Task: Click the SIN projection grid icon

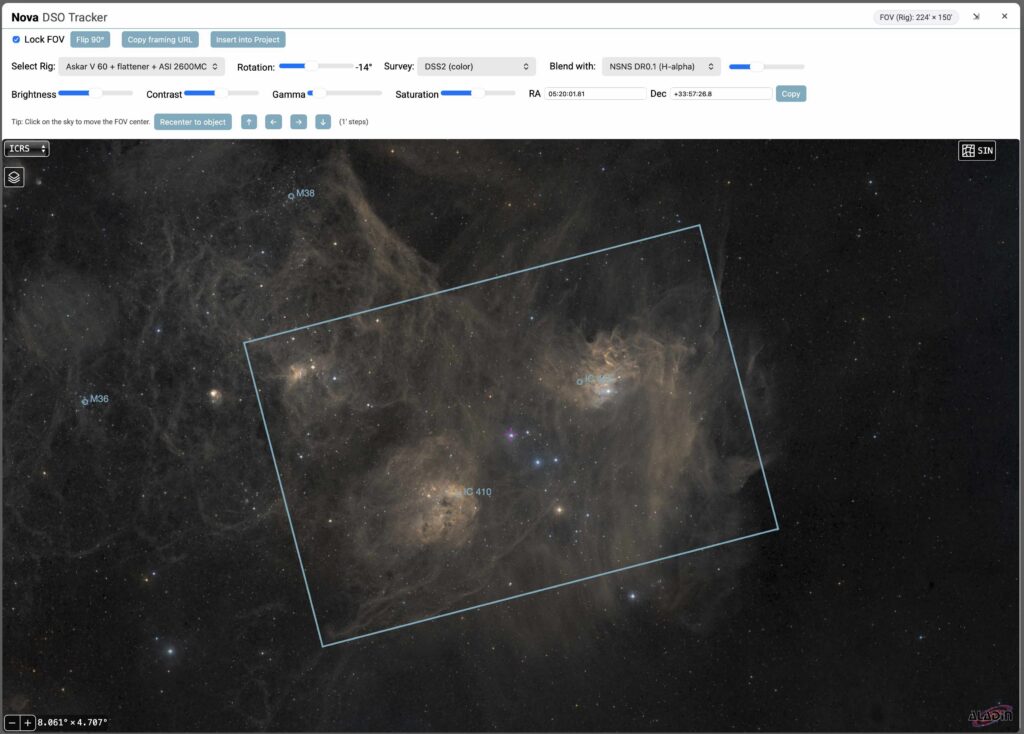Action: 976,150
